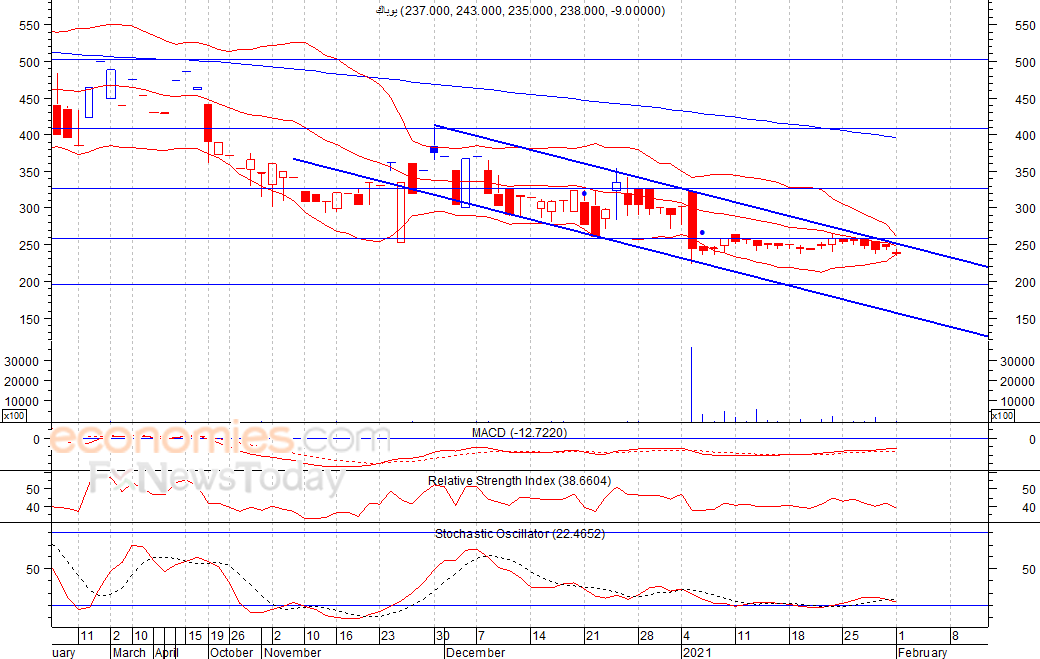Click the MACD zero label on left axis
This screenshot has width=1040, height=659.
36,440
